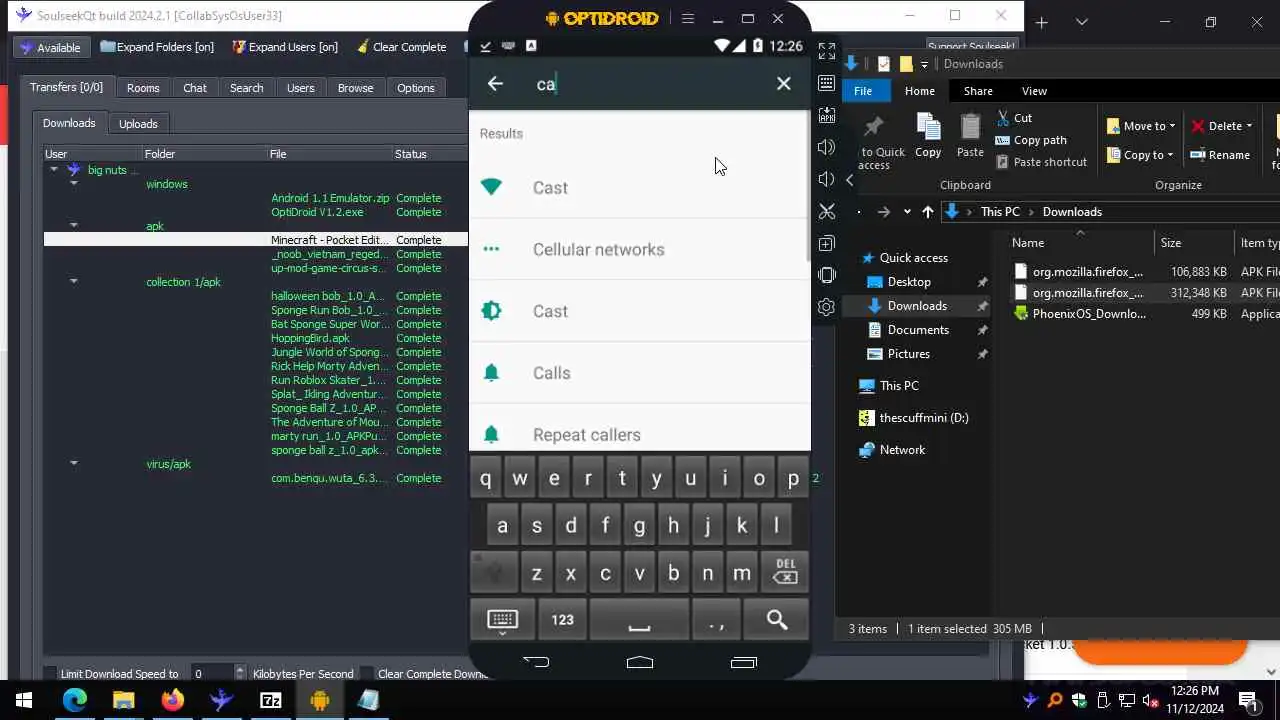
Task: Open the OptiDroid keyboard mapping icon
Action: point(826,83)
